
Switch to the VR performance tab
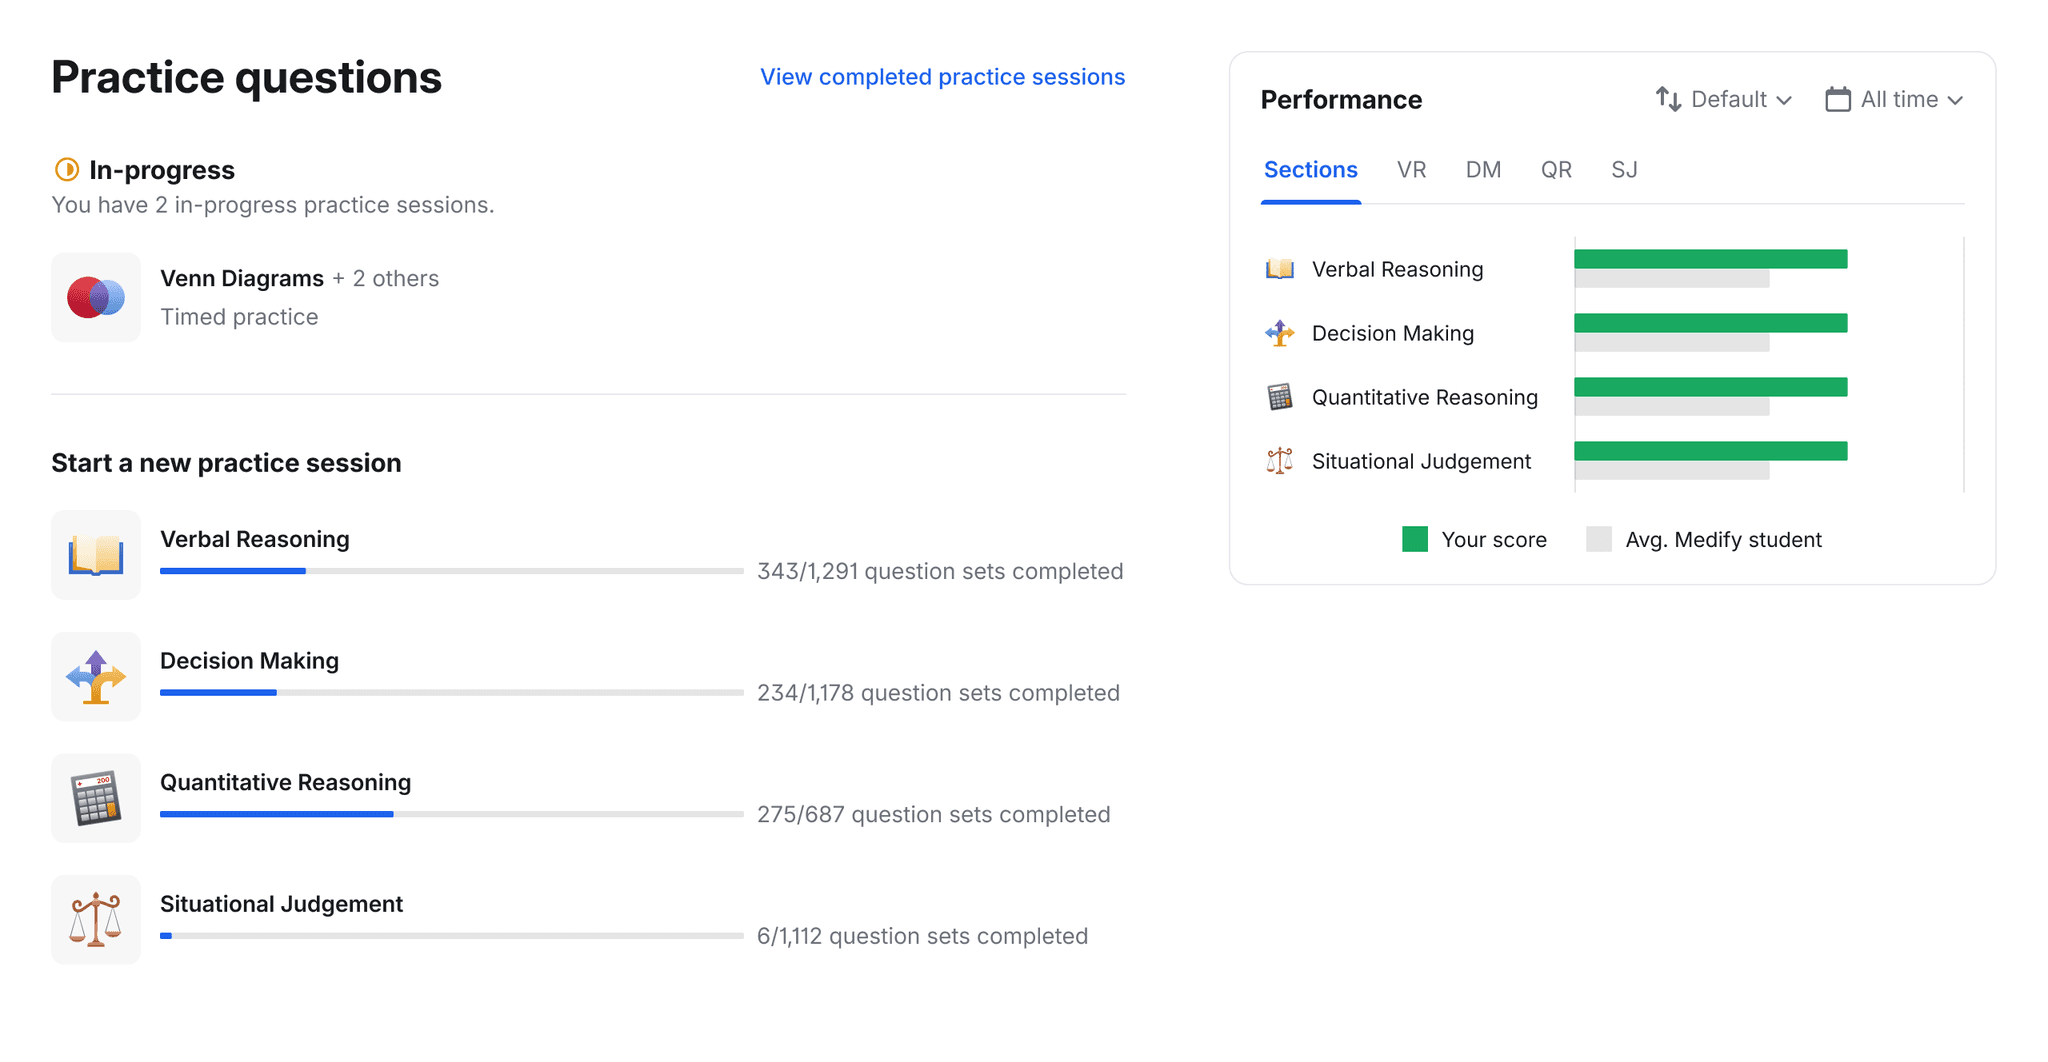[x=1411, y=170]
